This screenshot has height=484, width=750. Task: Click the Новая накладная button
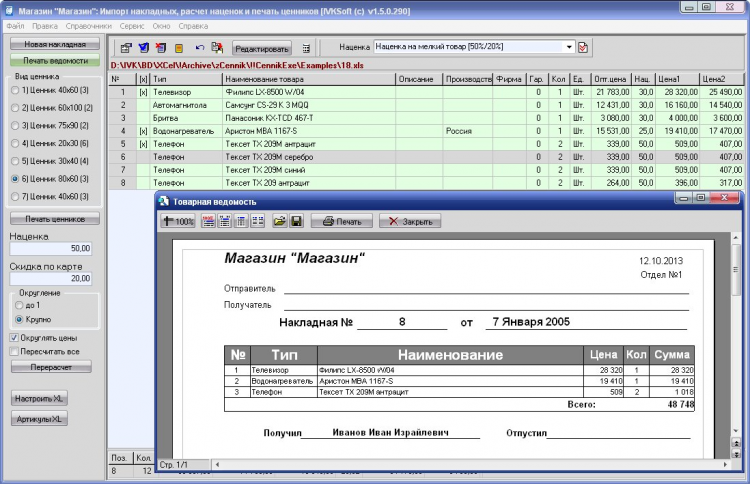(54, 45)
